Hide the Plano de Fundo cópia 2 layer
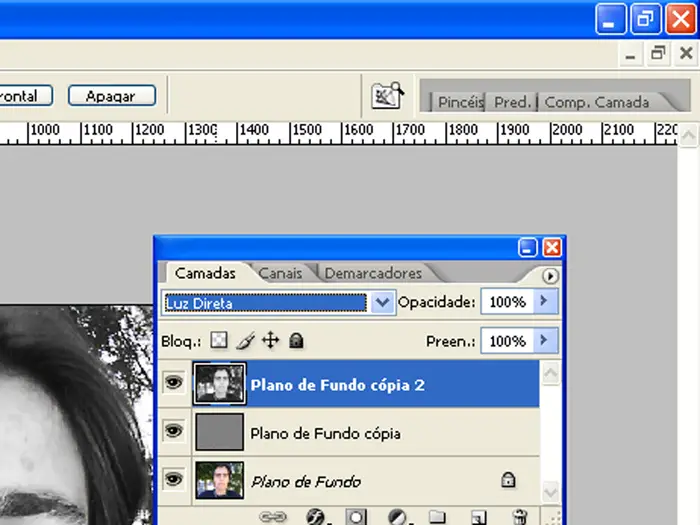Screen dimensions: 700x525 pos(174,384)
